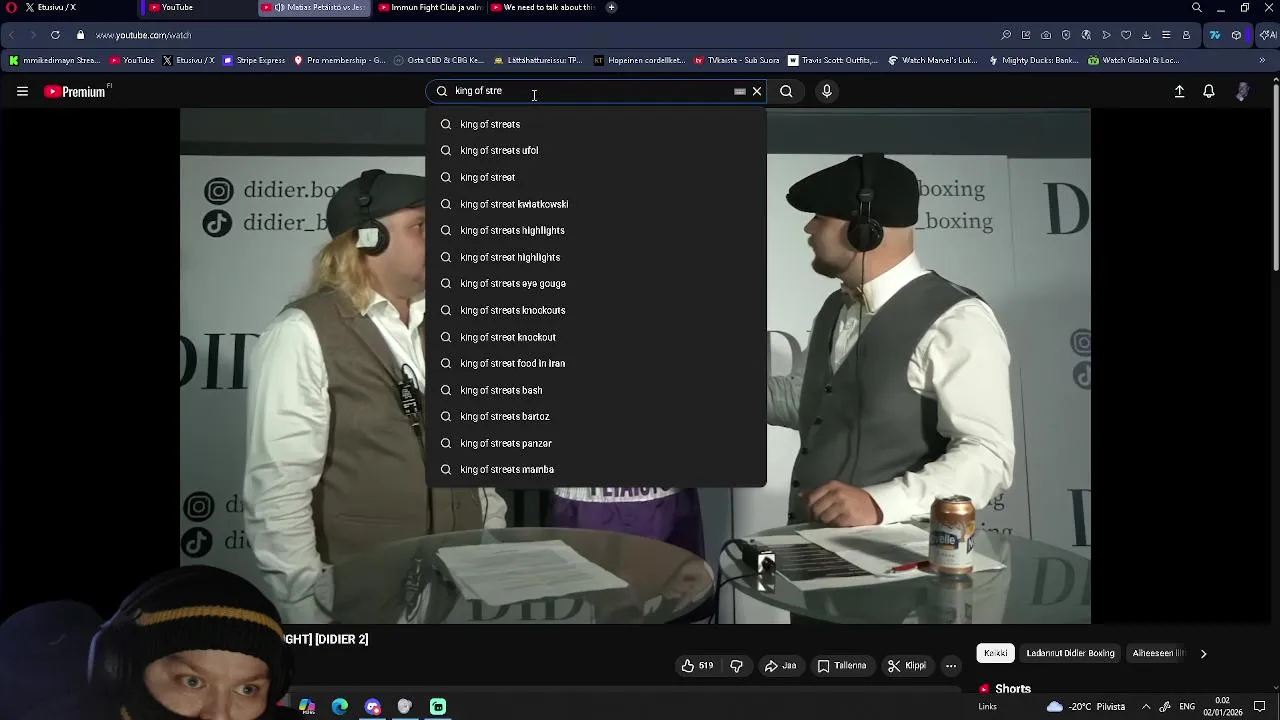Select suggestion 'king of street'

(596, 177)
